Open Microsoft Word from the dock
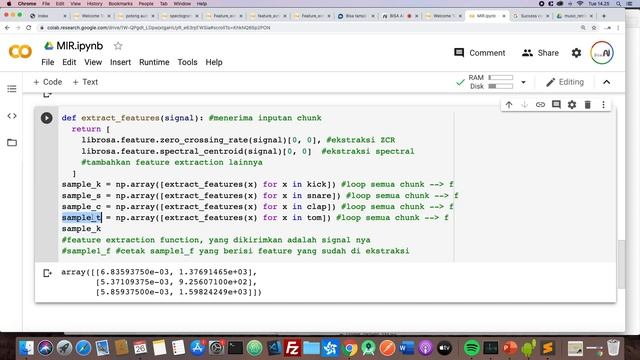 406,348
